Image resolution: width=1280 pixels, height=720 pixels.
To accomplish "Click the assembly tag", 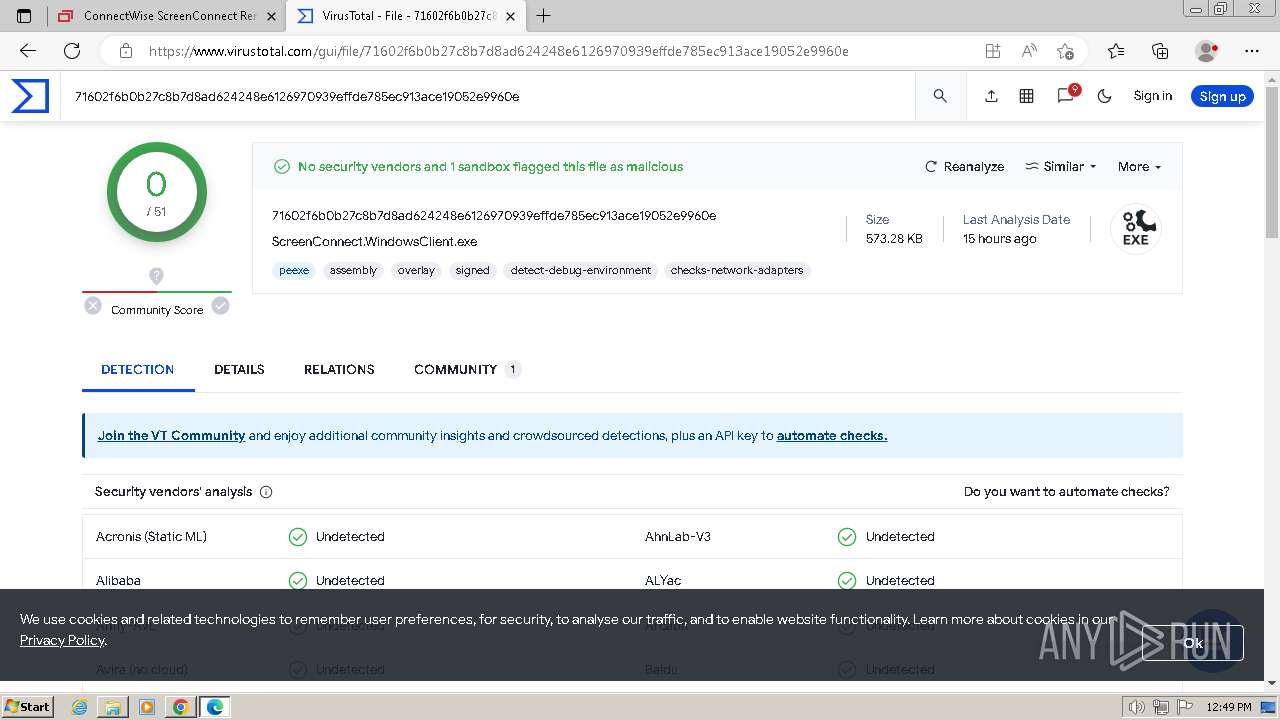I will coord(353,270).
